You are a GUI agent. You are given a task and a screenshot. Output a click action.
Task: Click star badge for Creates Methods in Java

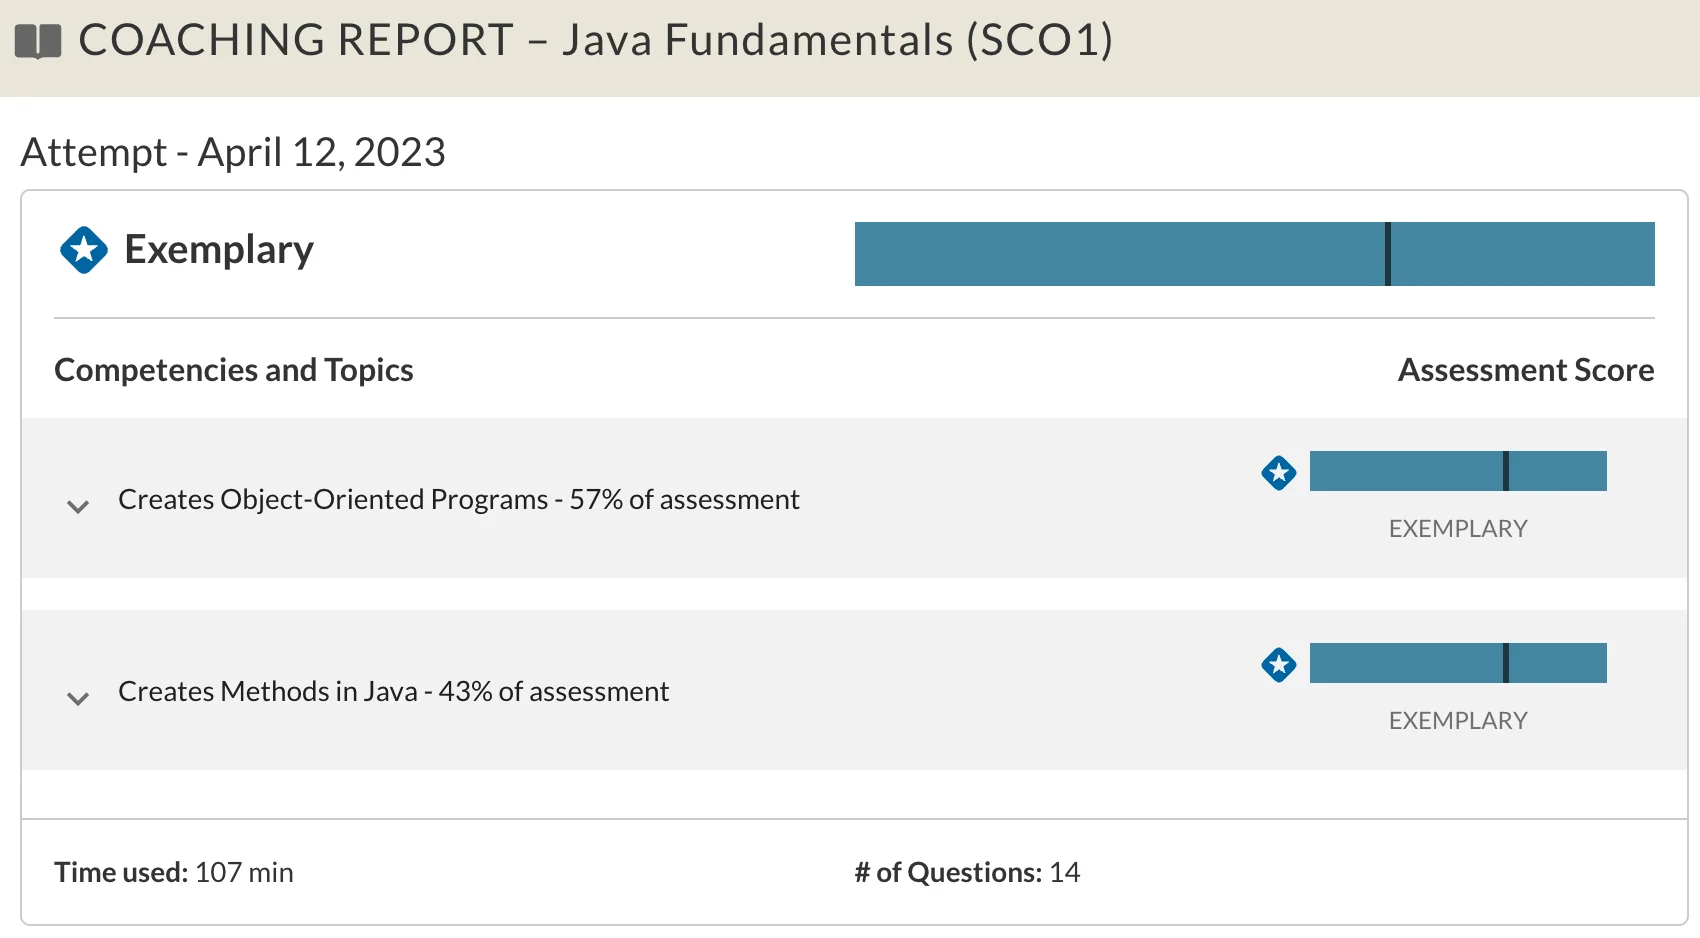tap(1279, 664)
